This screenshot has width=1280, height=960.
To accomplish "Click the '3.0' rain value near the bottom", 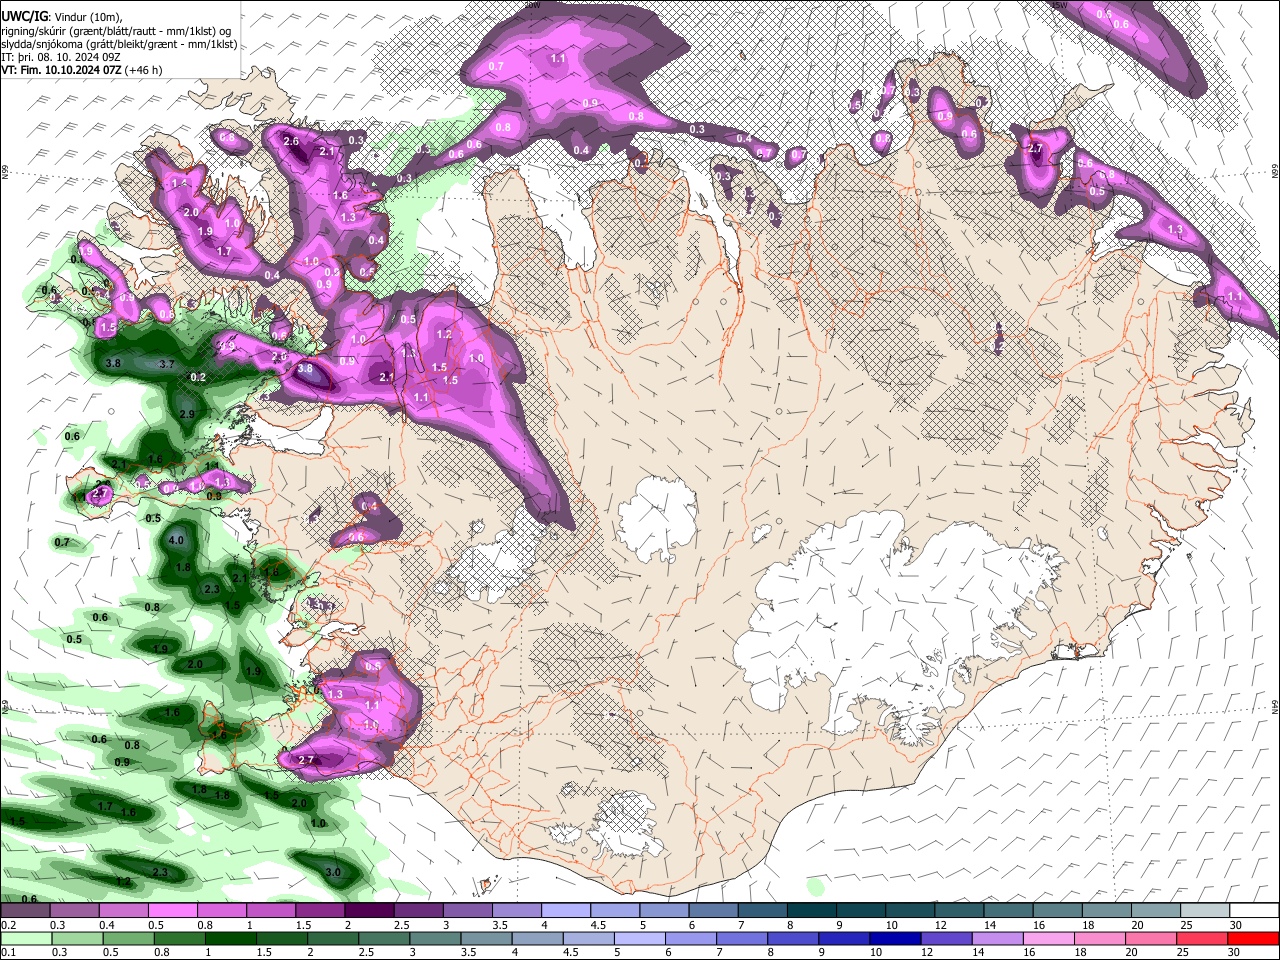I will (x=333, y=872).
